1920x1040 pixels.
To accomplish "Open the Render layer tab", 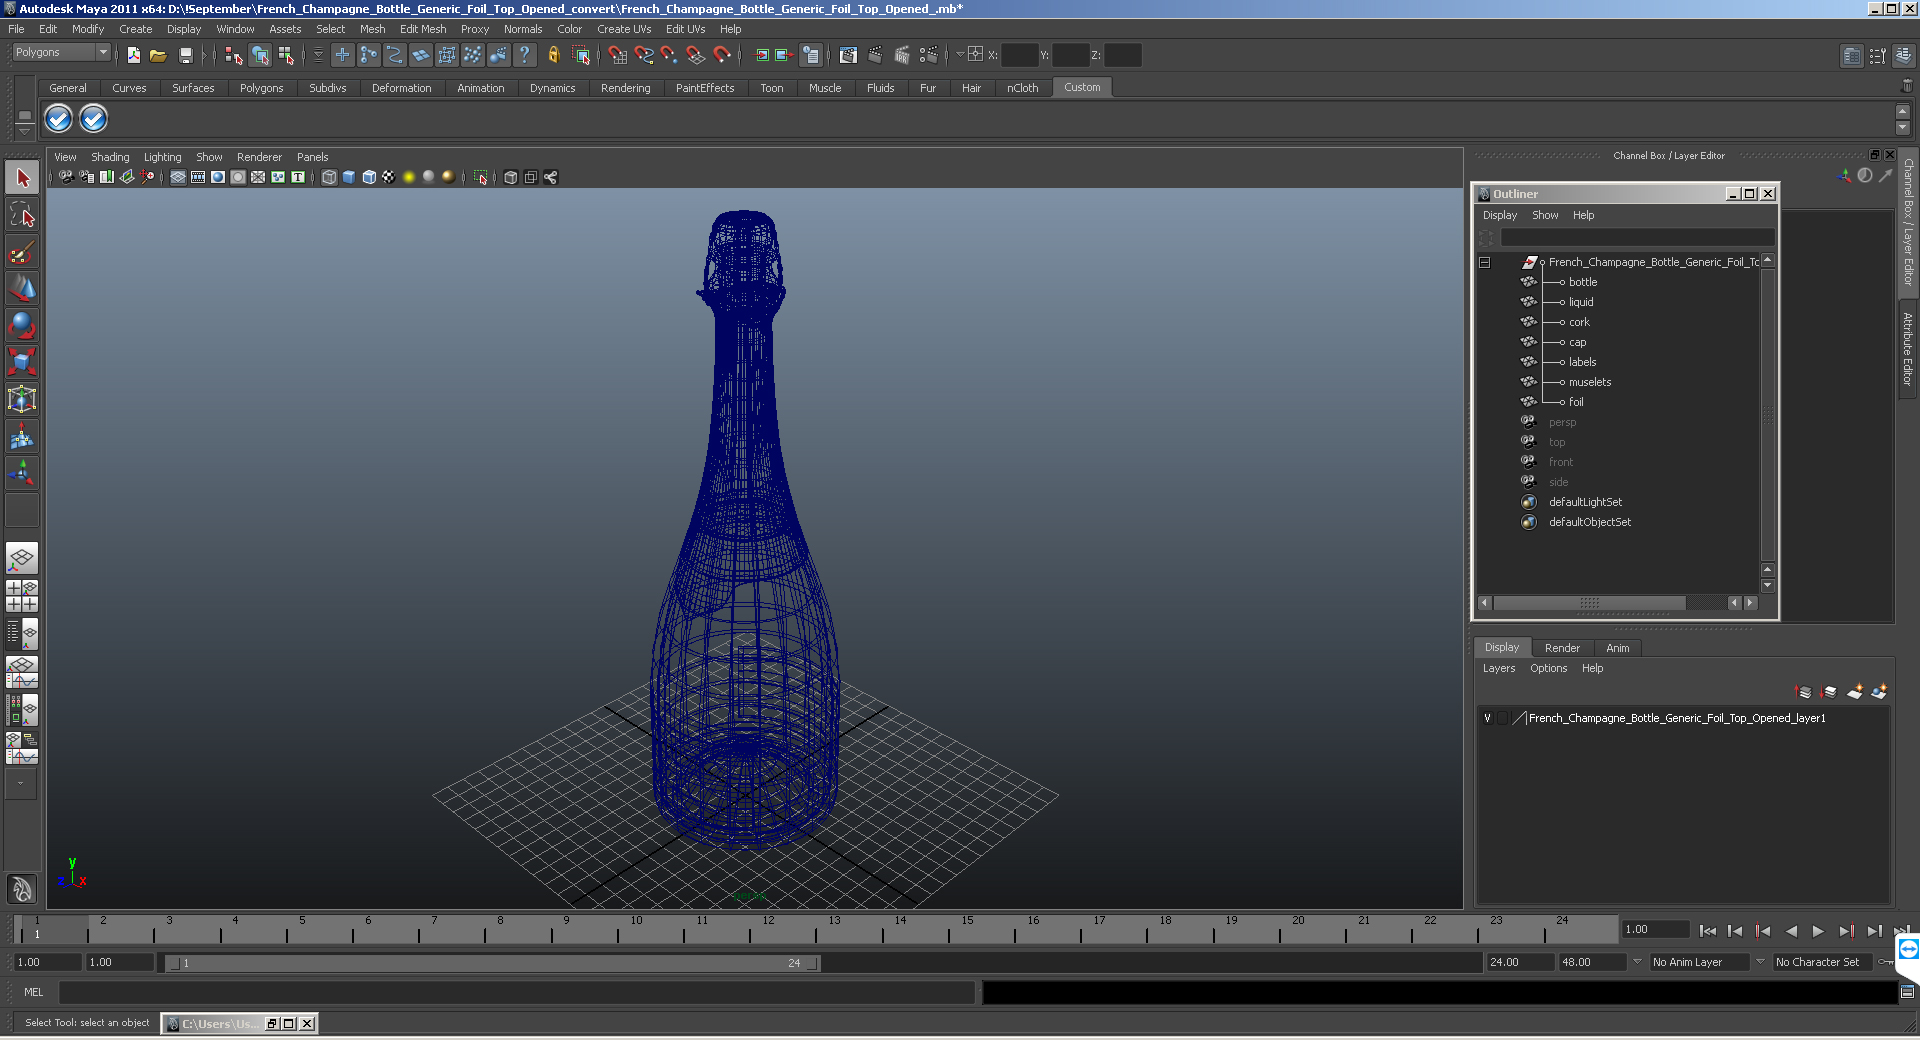I will pyautogui.click(x=1562, y=648).
